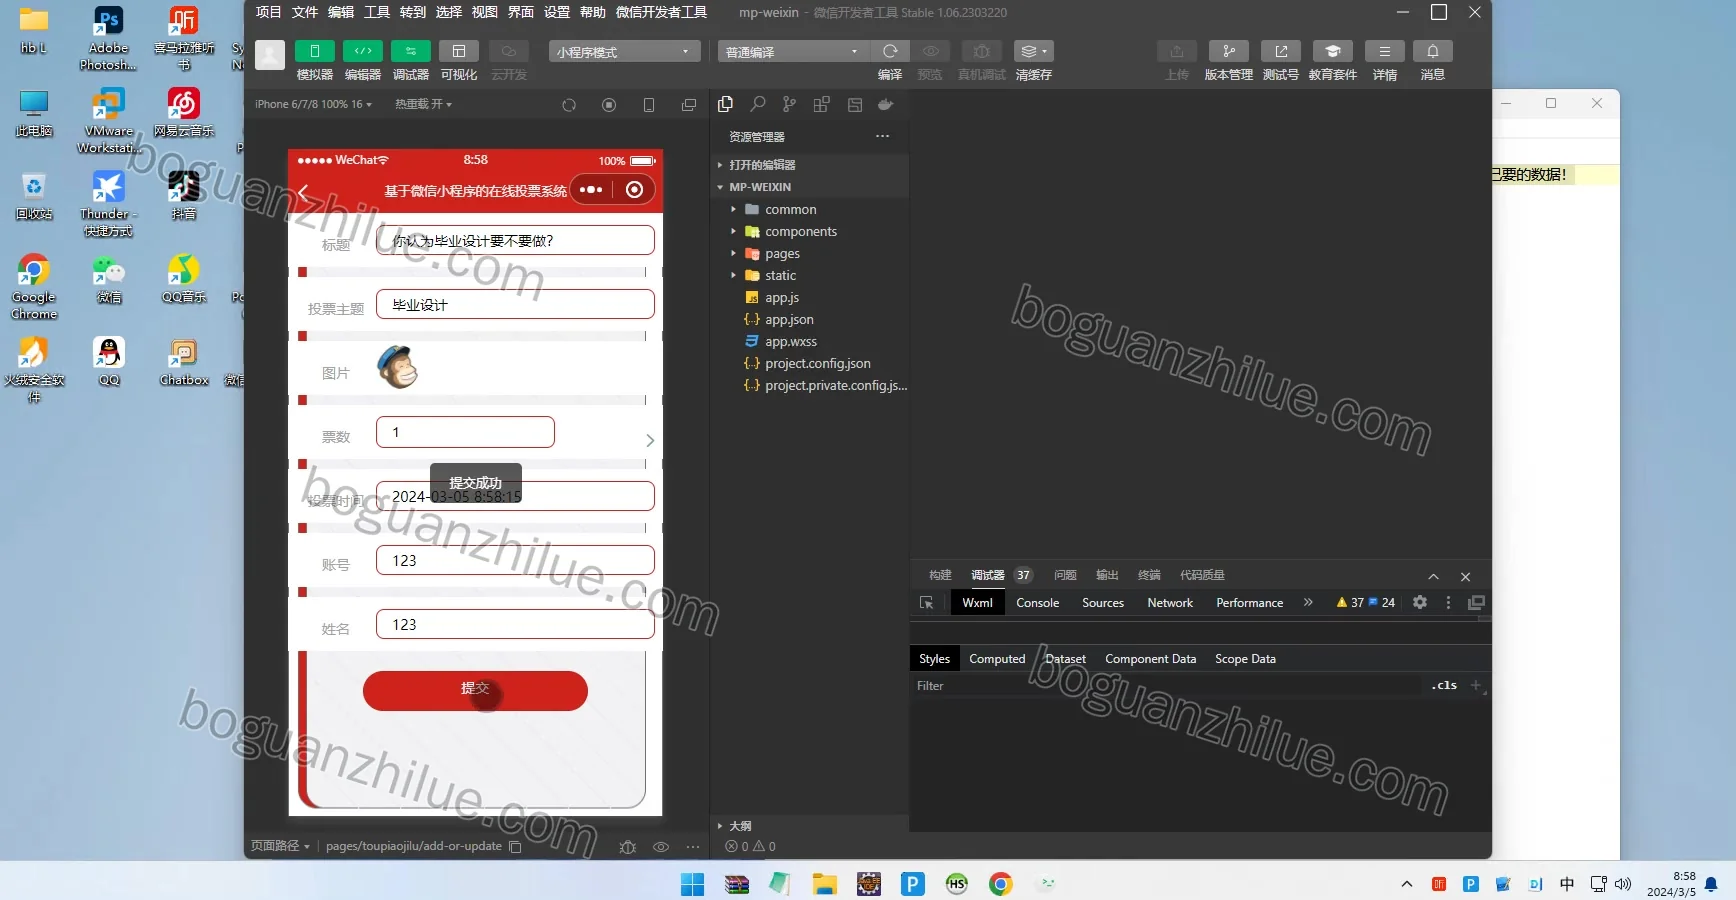The height and width of the screenshot is (900, 1736).
Task: Open the 消息 notifications bell
Action: coord(1432,51)
